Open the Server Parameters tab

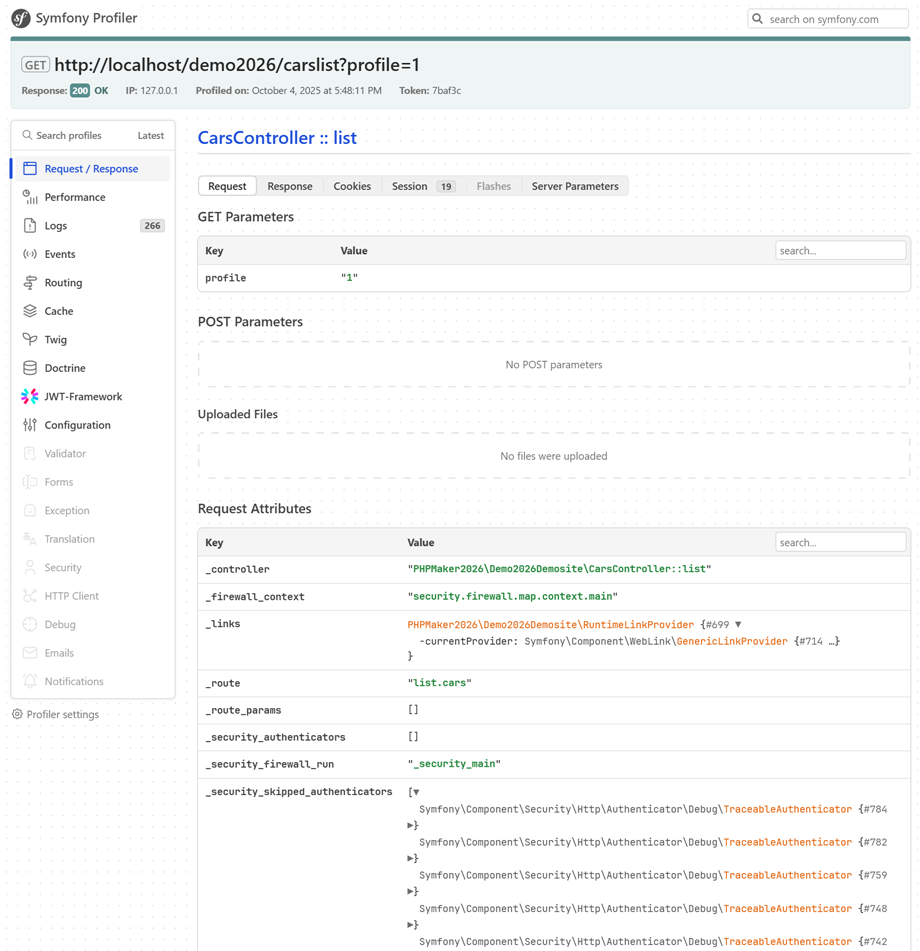point(574,186)
